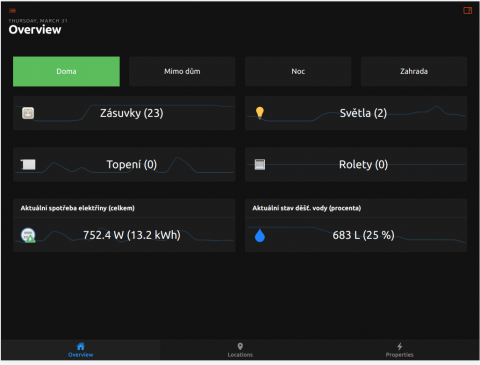Click the socket outlet icon
Image resolution: width=480 pixels, height=365 pixels.
click(x=28, y=113)
